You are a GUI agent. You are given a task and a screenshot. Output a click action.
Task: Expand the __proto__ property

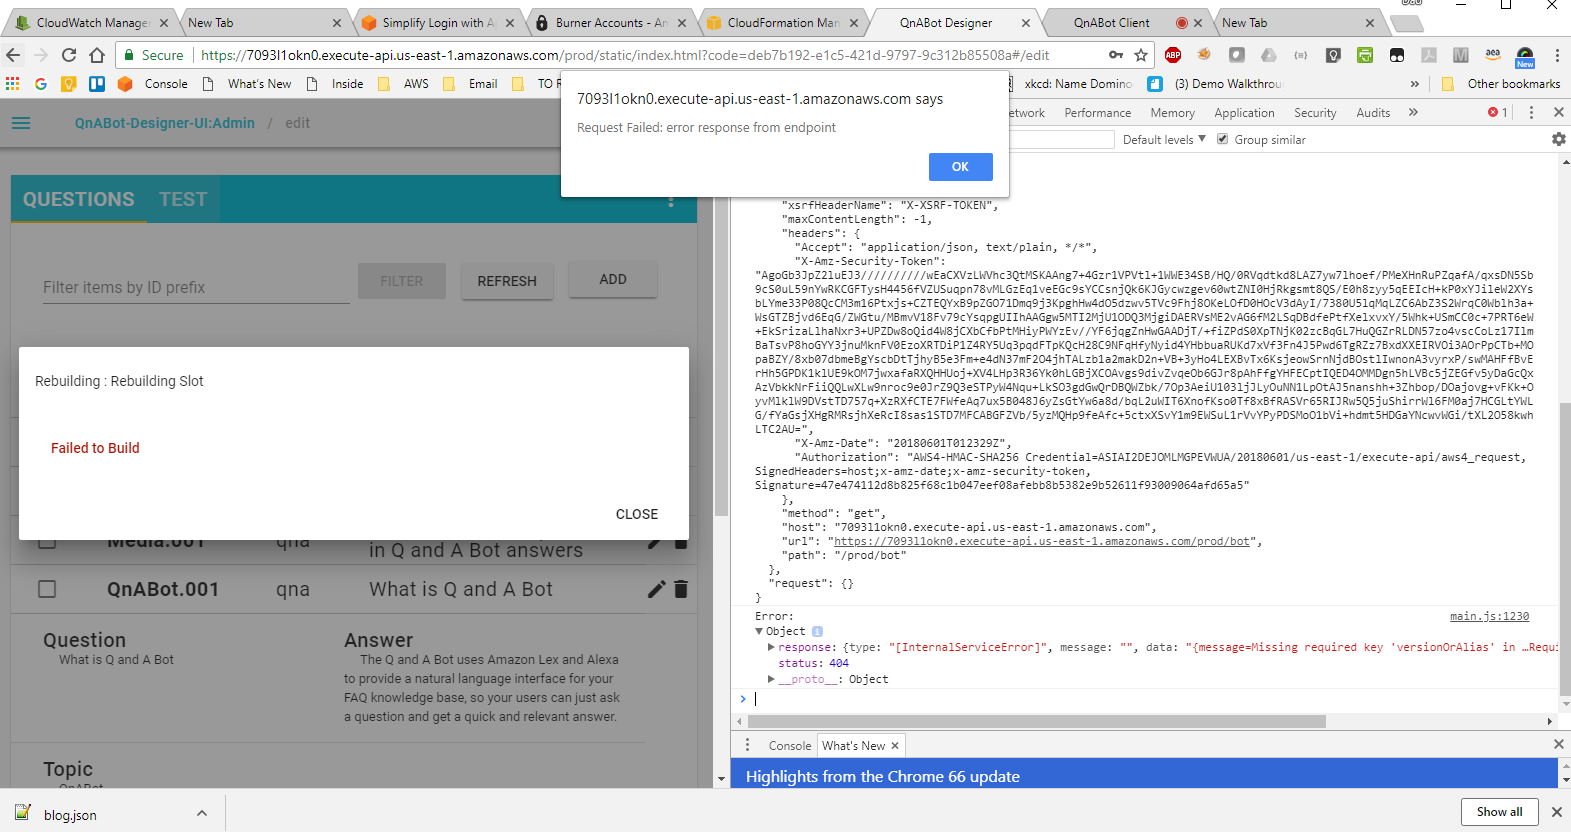771,679
